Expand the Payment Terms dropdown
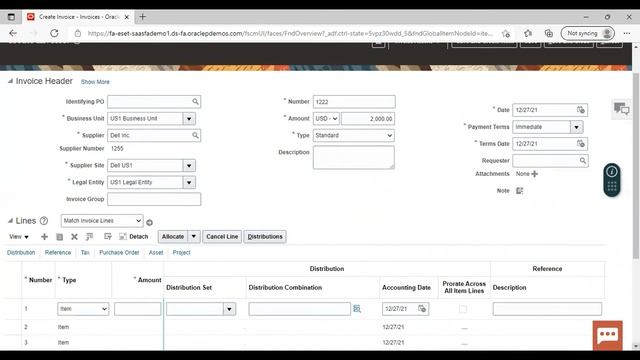The width and height of the screenshot is (640, 360). pos(576,127)
